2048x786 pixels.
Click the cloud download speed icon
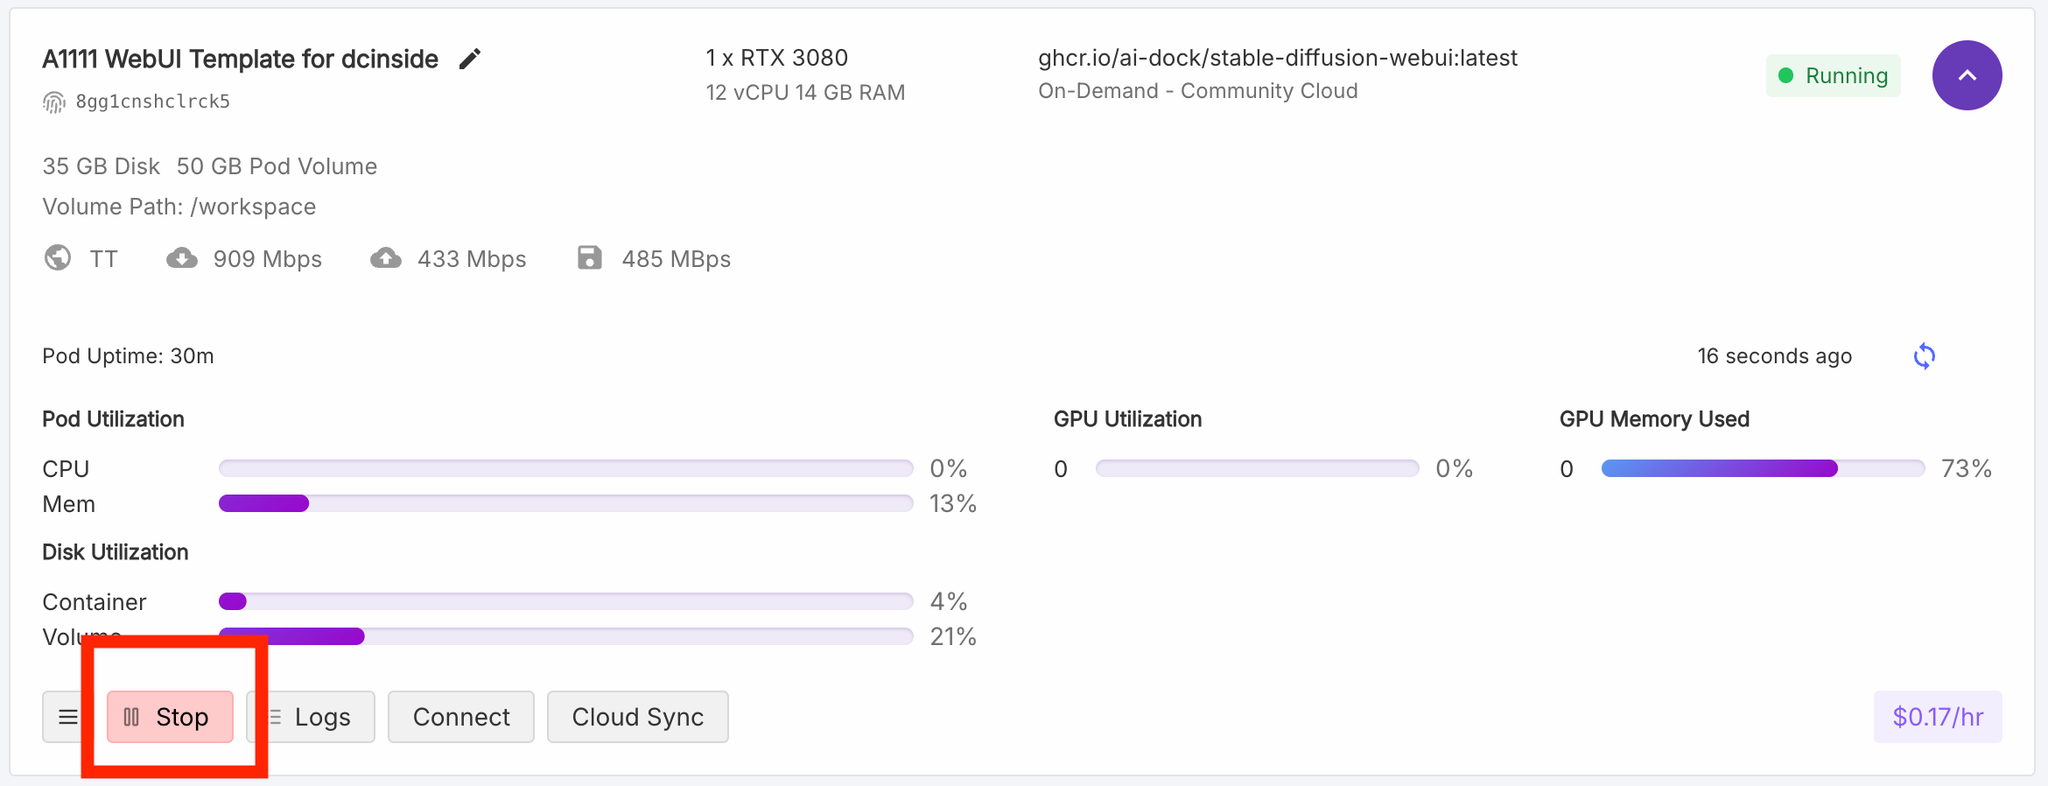point(181,258)
